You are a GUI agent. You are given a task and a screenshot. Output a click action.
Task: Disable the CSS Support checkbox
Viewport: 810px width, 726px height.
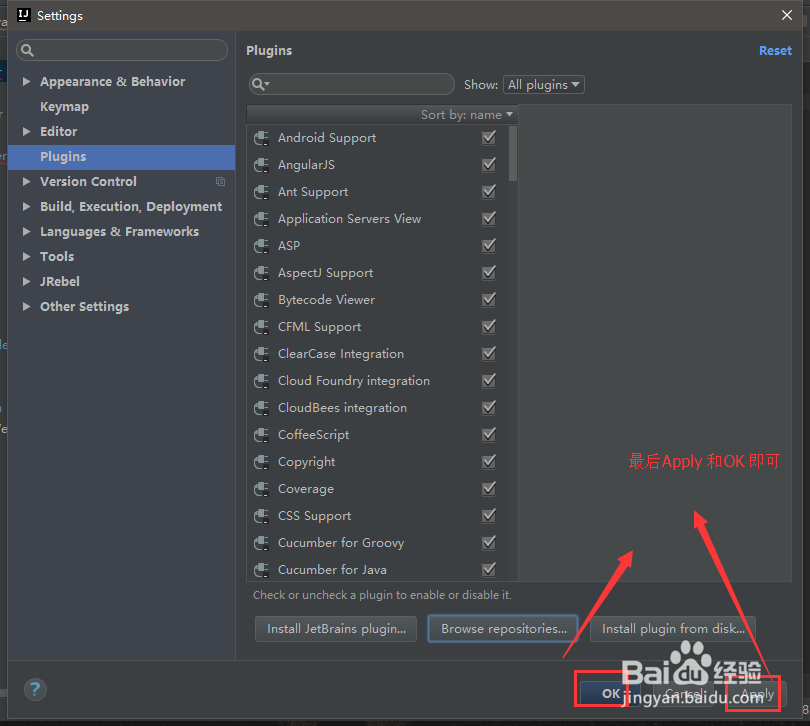(489, 515)
